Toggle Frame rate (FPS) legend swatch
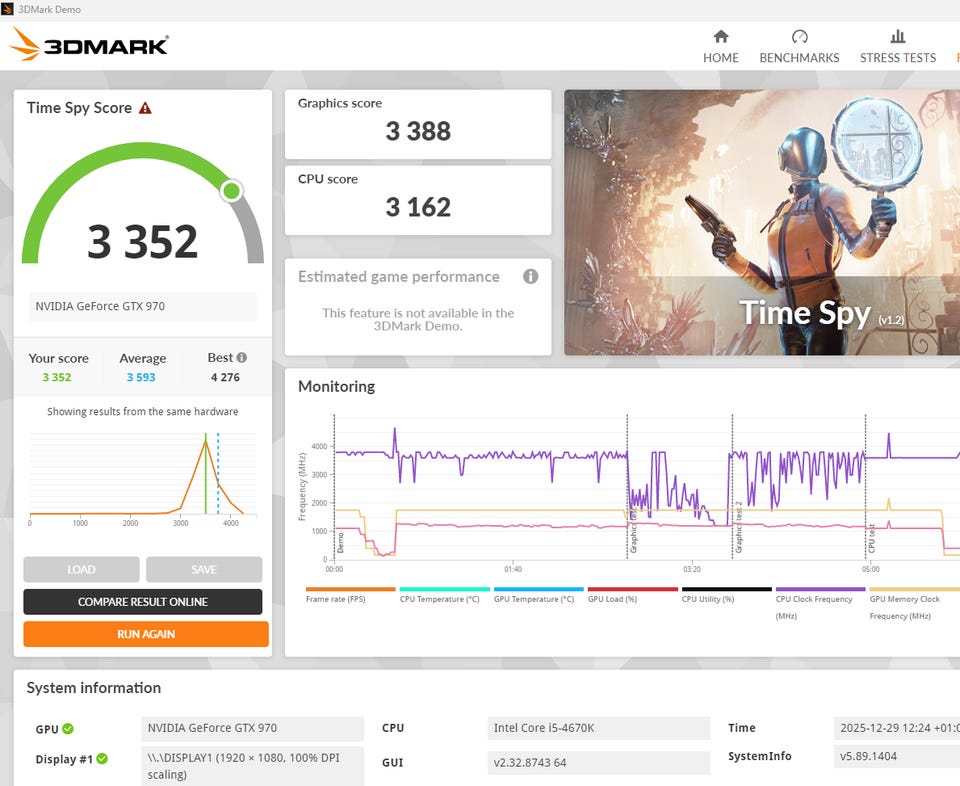This screenshot has width=960, height=786. 351,590
